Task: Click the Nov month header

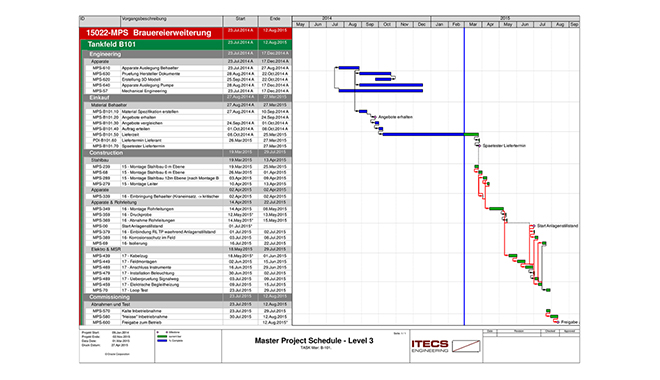Action: pyautogui.click(x=404, y=24)
